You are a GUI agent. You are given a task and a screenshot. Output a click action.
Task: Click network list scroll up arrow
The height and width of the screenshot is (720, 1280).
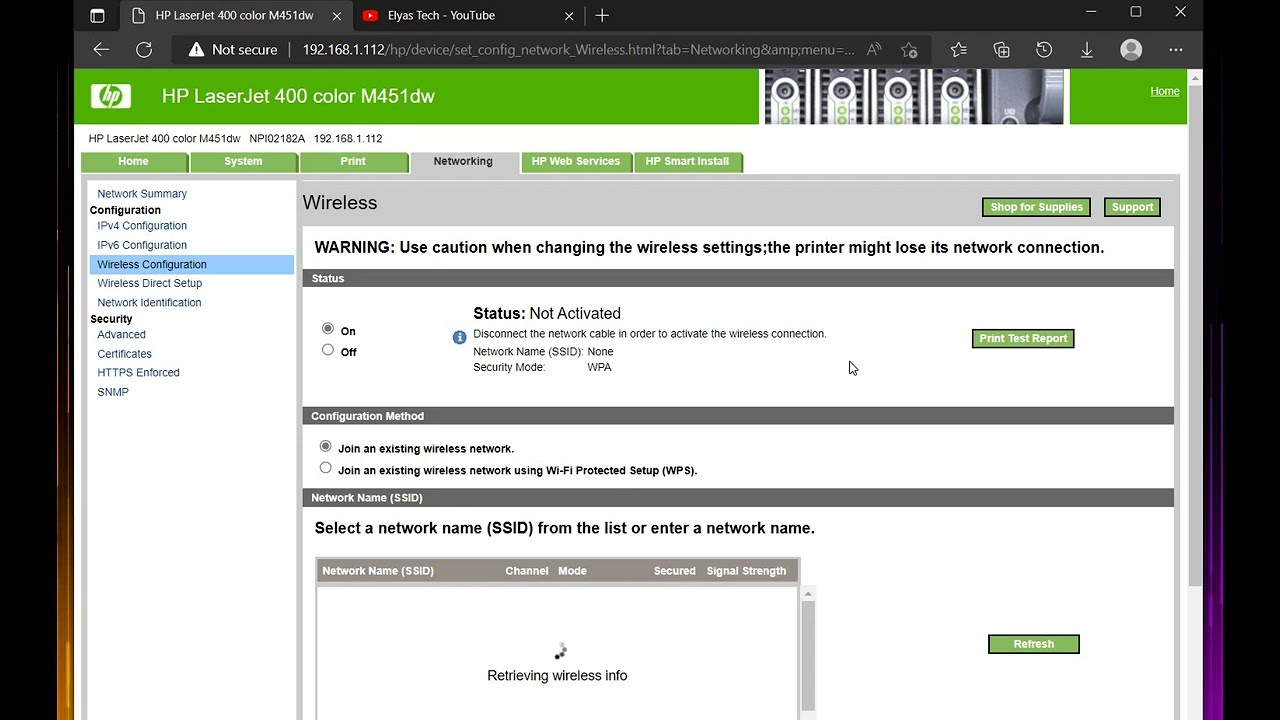point(808,594)
